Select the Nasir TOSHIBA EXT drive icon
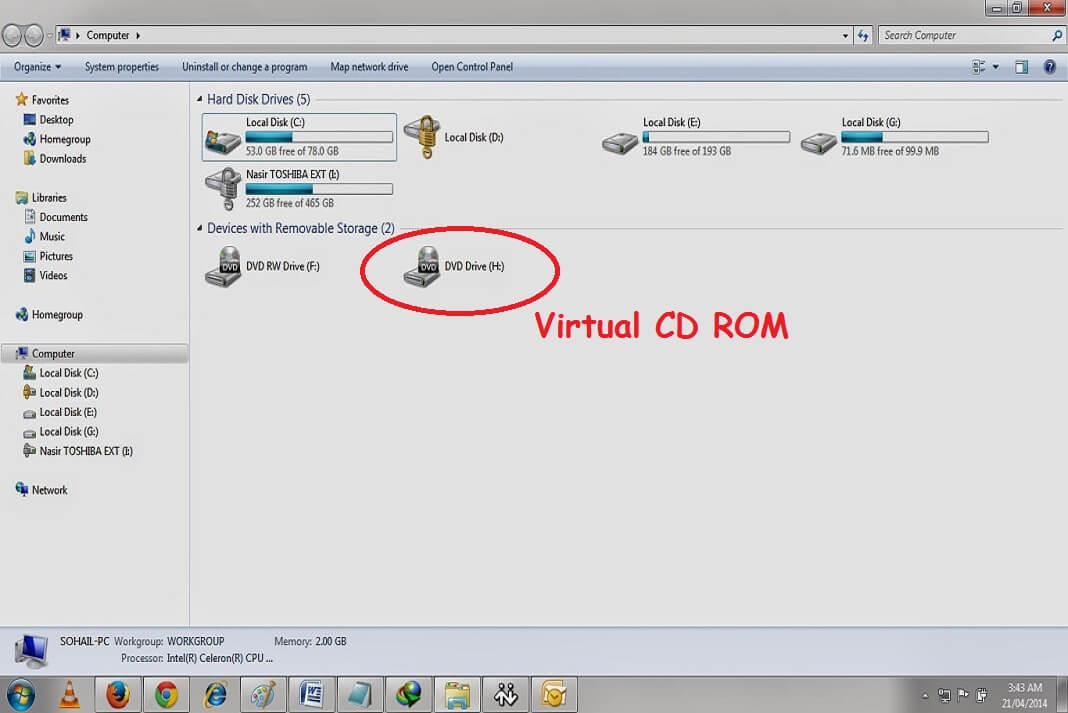Image resolution: width=1068 pixels, height=713 pixels. (x=223, y=189)
